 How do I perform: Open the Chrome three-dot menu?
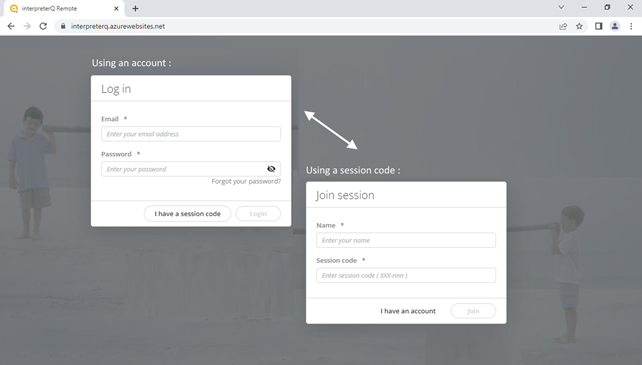[x=631, y=26]
